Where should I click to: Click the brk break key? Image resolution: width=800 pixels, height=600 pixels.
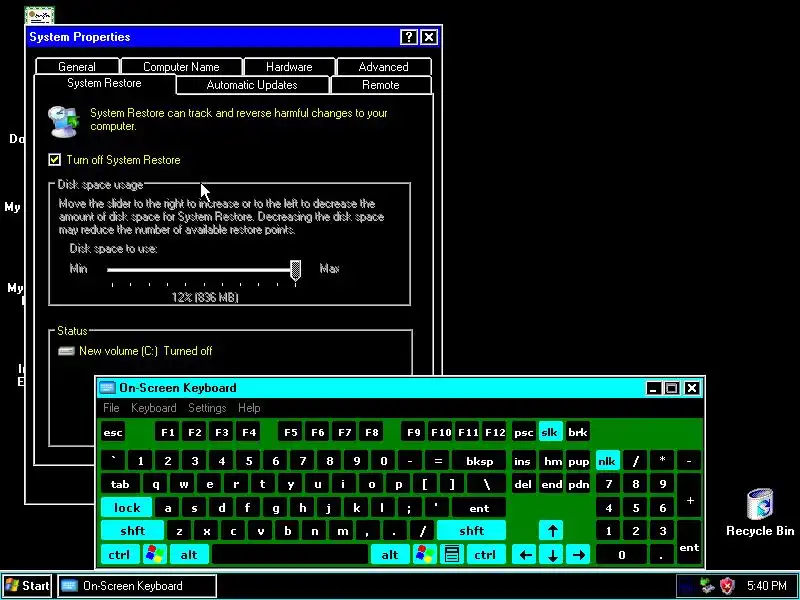(578, 433)
